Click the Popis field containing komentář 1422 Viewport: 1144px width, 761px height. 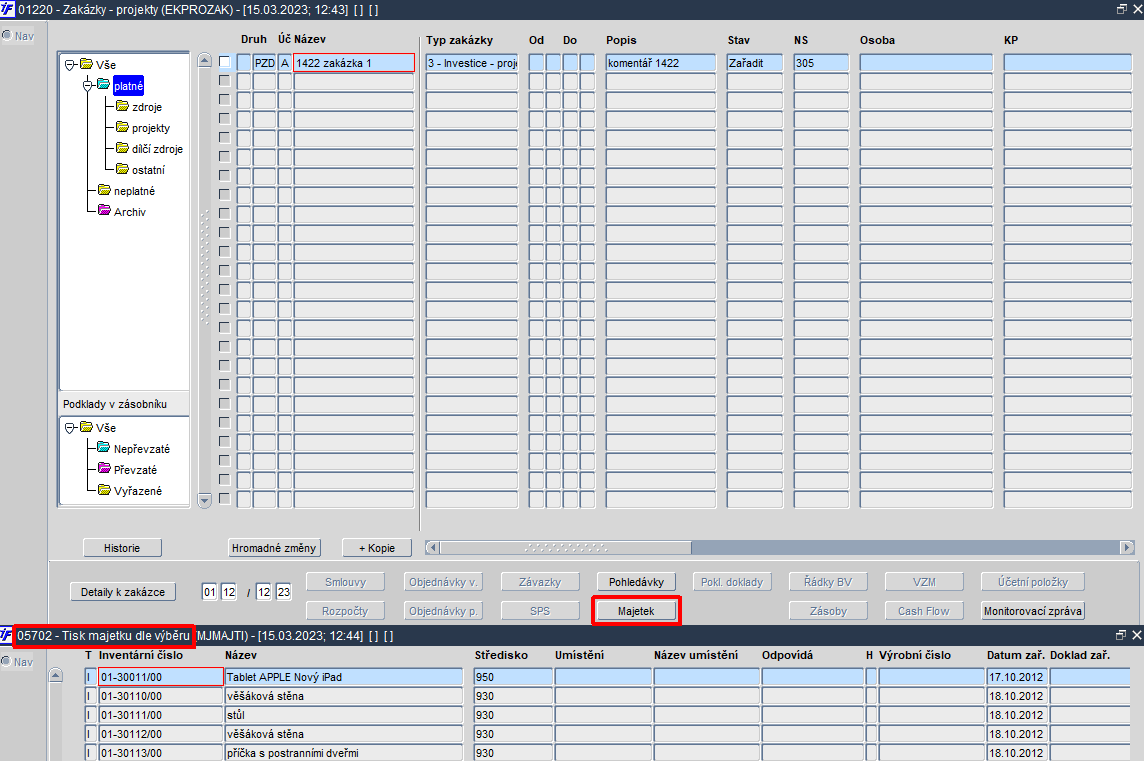[x=660, y=63]
